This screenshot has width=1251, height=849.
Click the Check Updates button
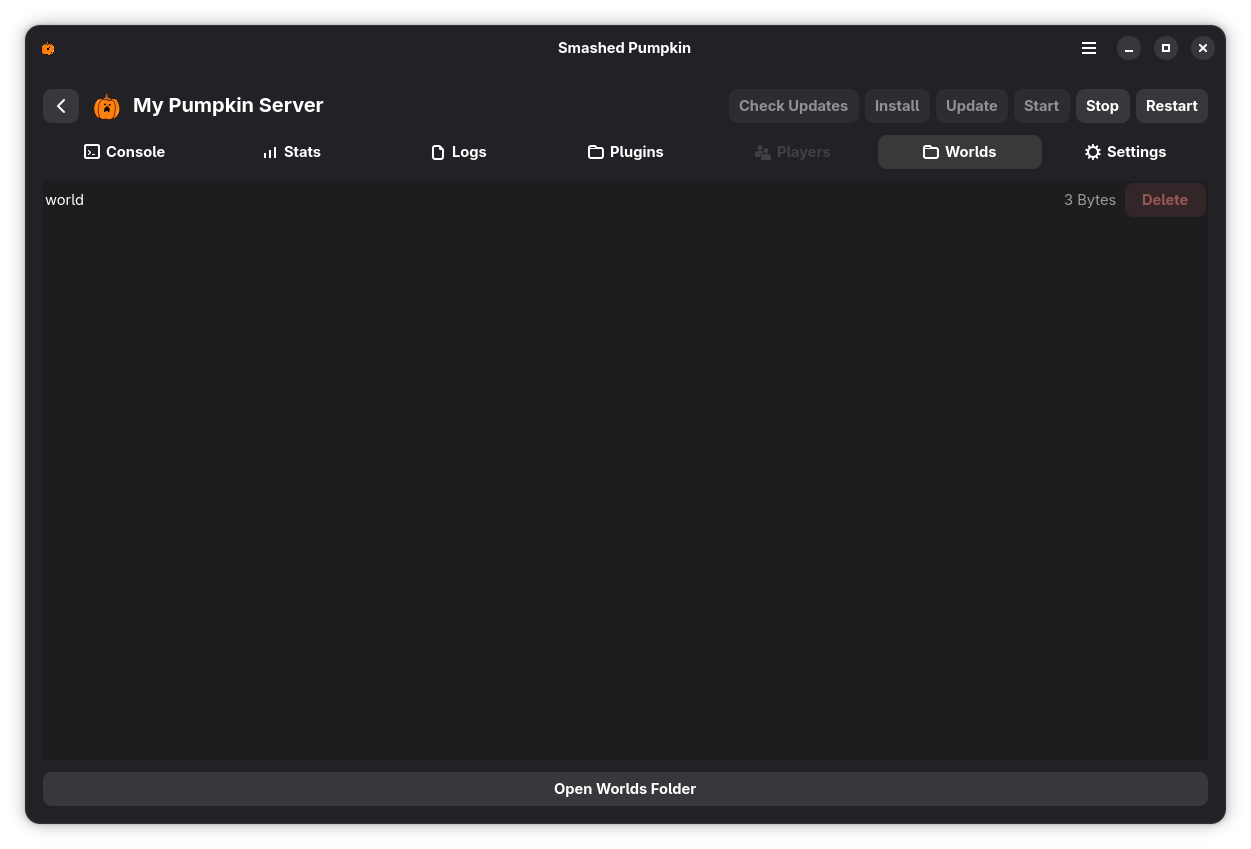pos(793,106)
